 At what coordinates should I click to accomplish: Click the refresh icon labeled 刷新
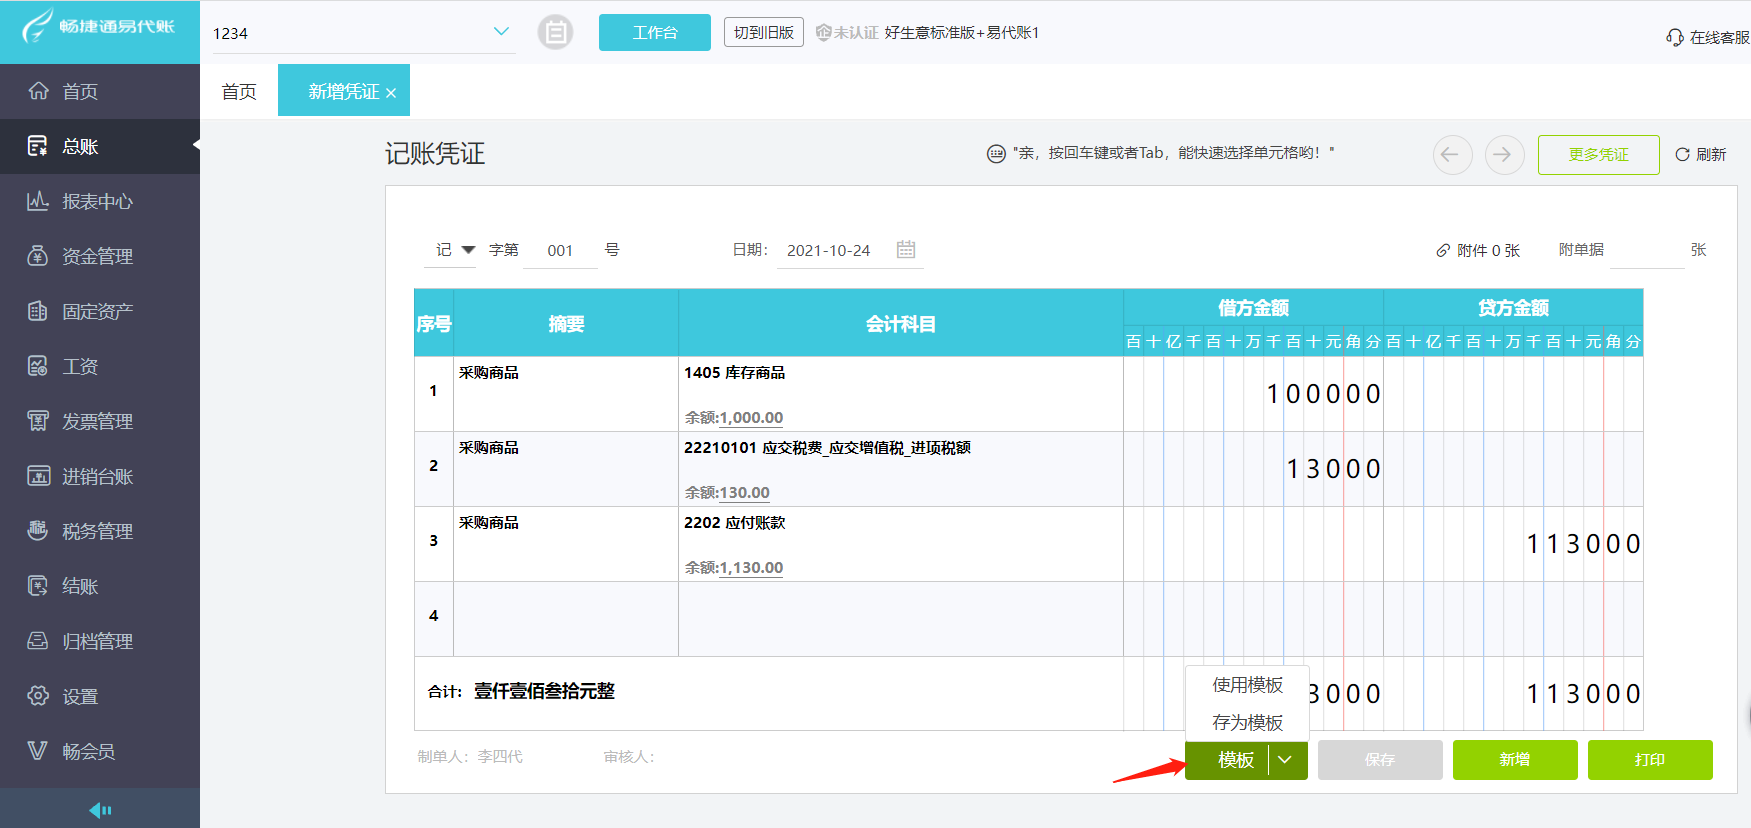(1683, 155)
